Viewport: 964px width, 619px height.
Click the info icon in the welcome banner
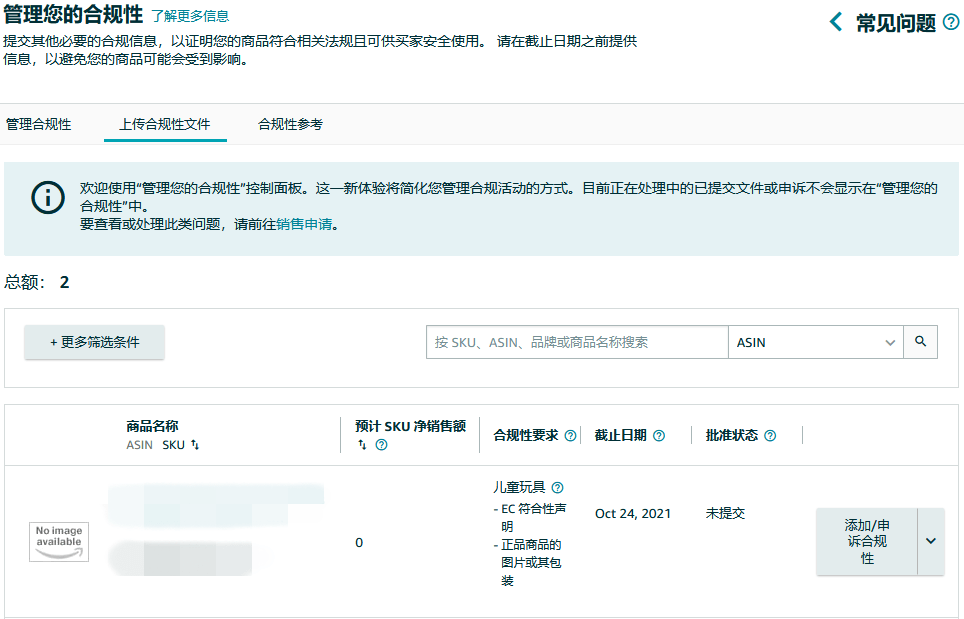[x=47, y=197]
